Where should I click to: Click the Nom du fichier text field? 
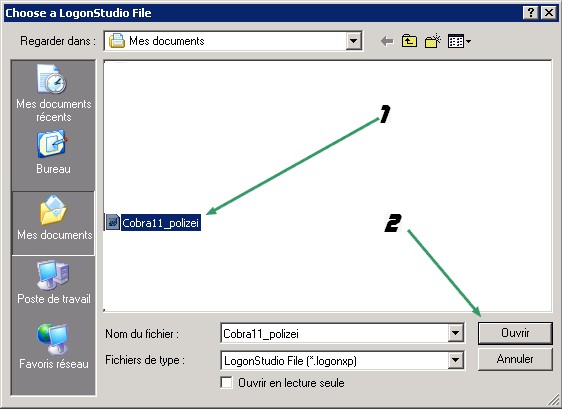point(335,333)
